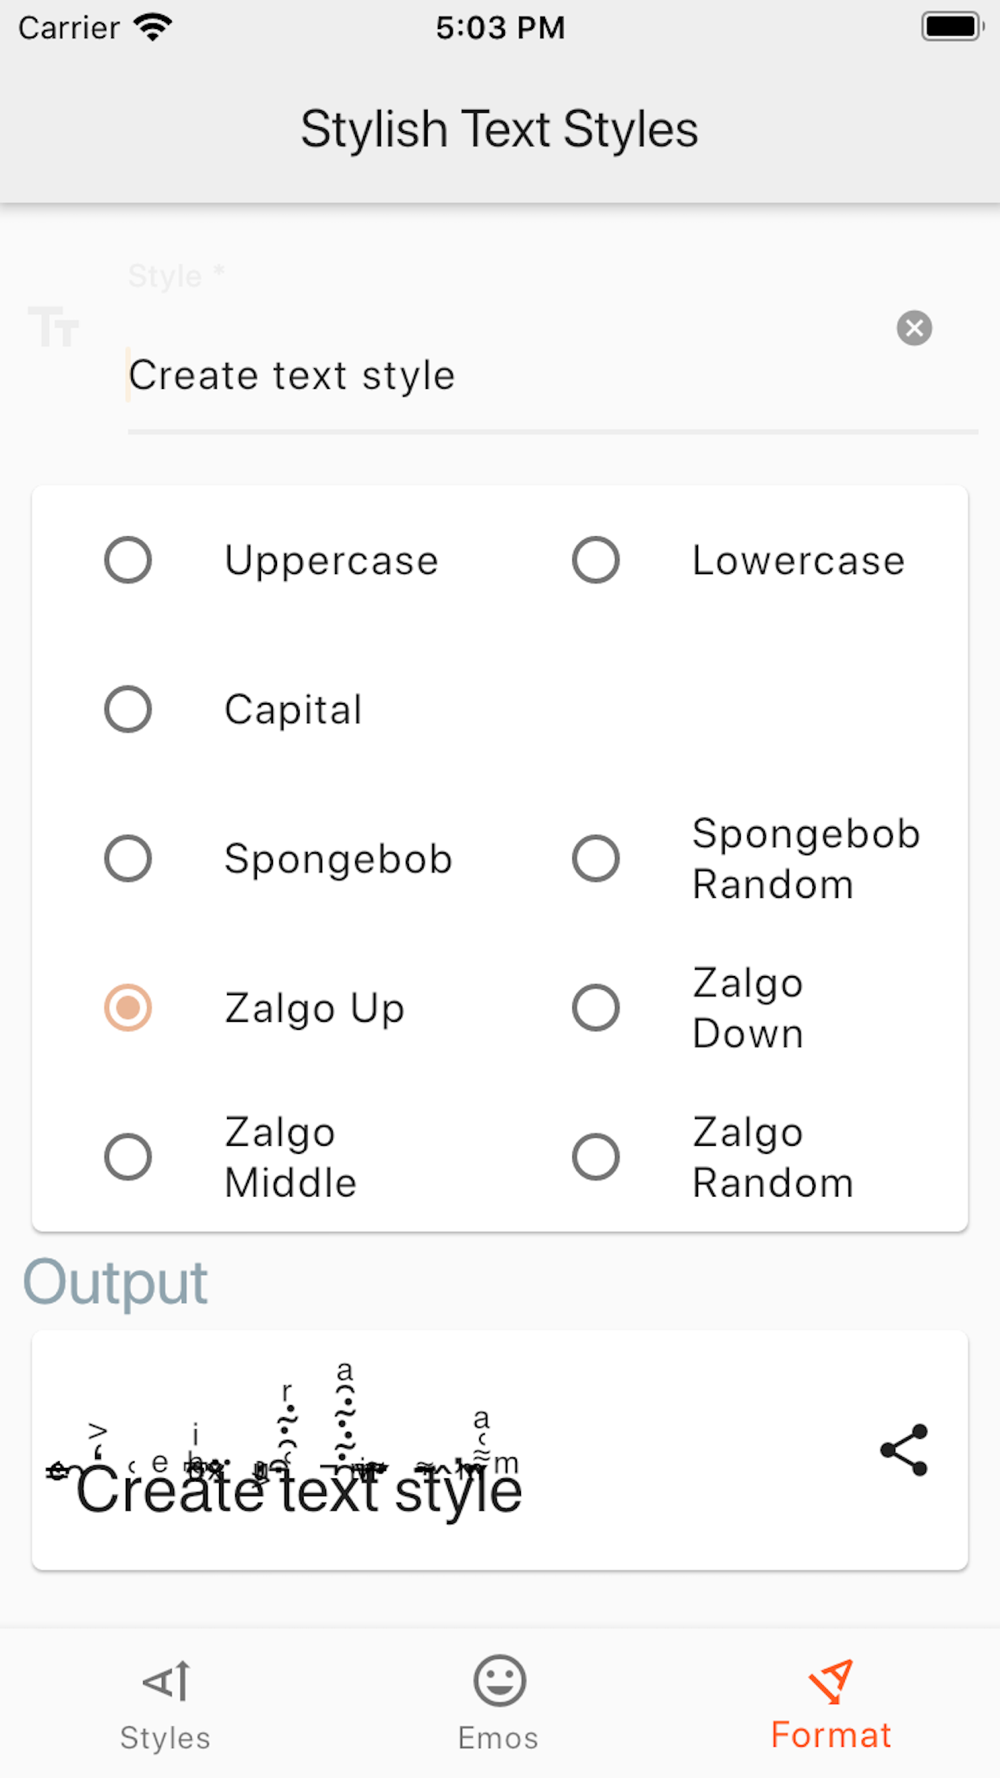Open the Emos smiley icon

pos(499,1681)
